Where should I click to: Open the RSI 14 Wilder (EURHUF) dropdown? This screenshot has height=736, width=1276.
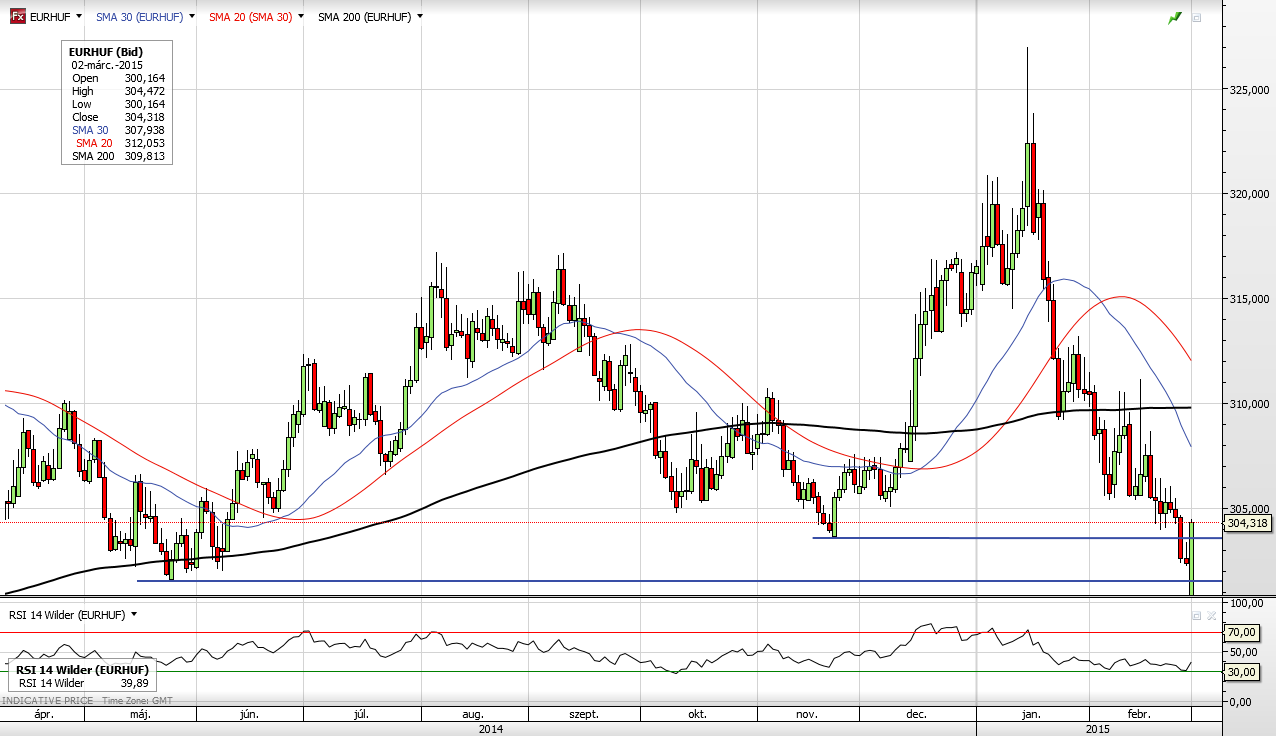(134, 615)
